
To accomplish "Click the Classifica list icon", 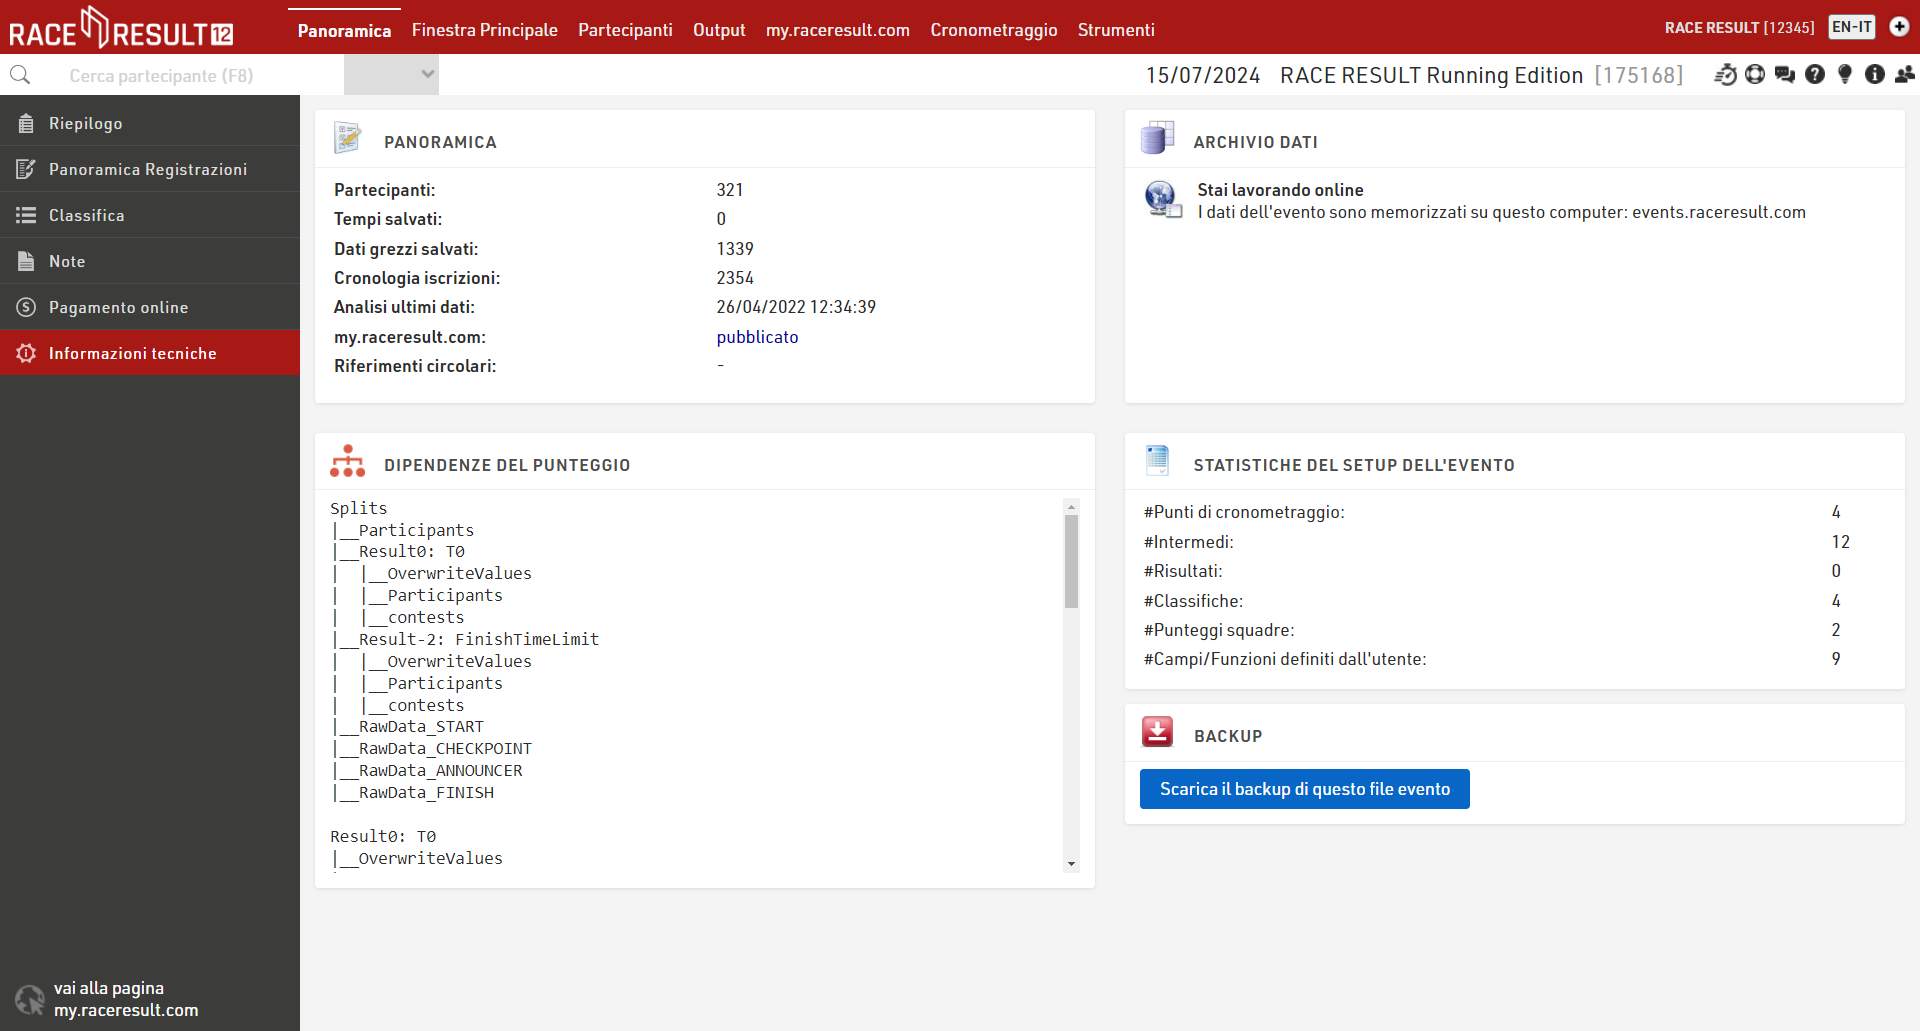I will [x=26, y=215].
